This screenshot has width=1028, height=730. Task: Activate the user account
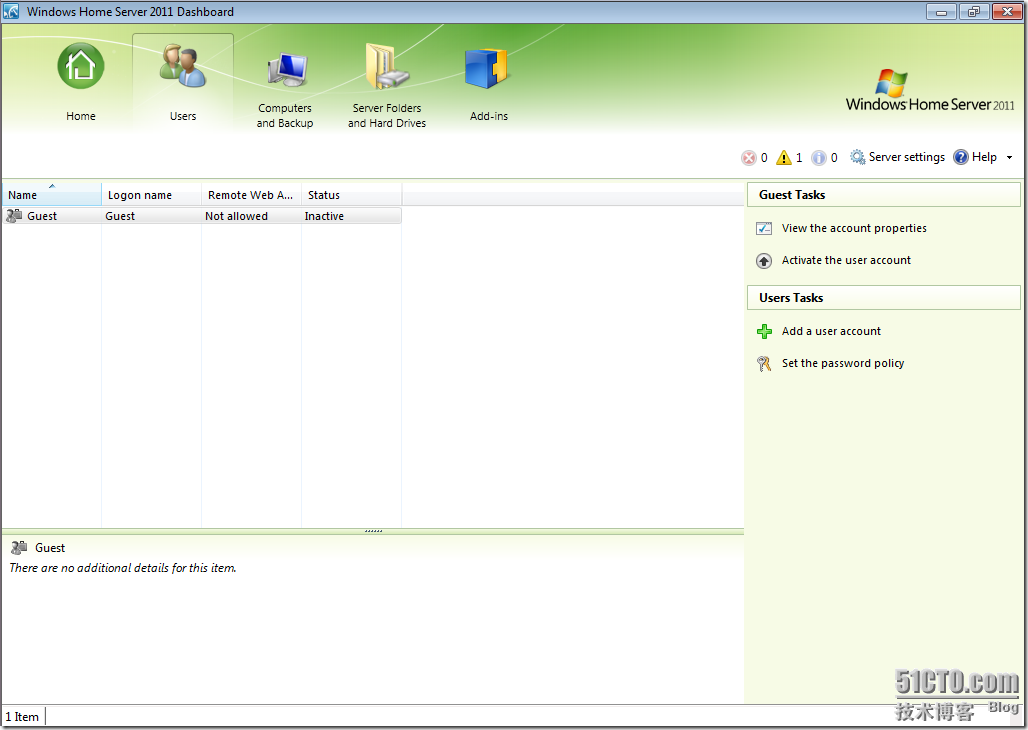tap(845, 260)
